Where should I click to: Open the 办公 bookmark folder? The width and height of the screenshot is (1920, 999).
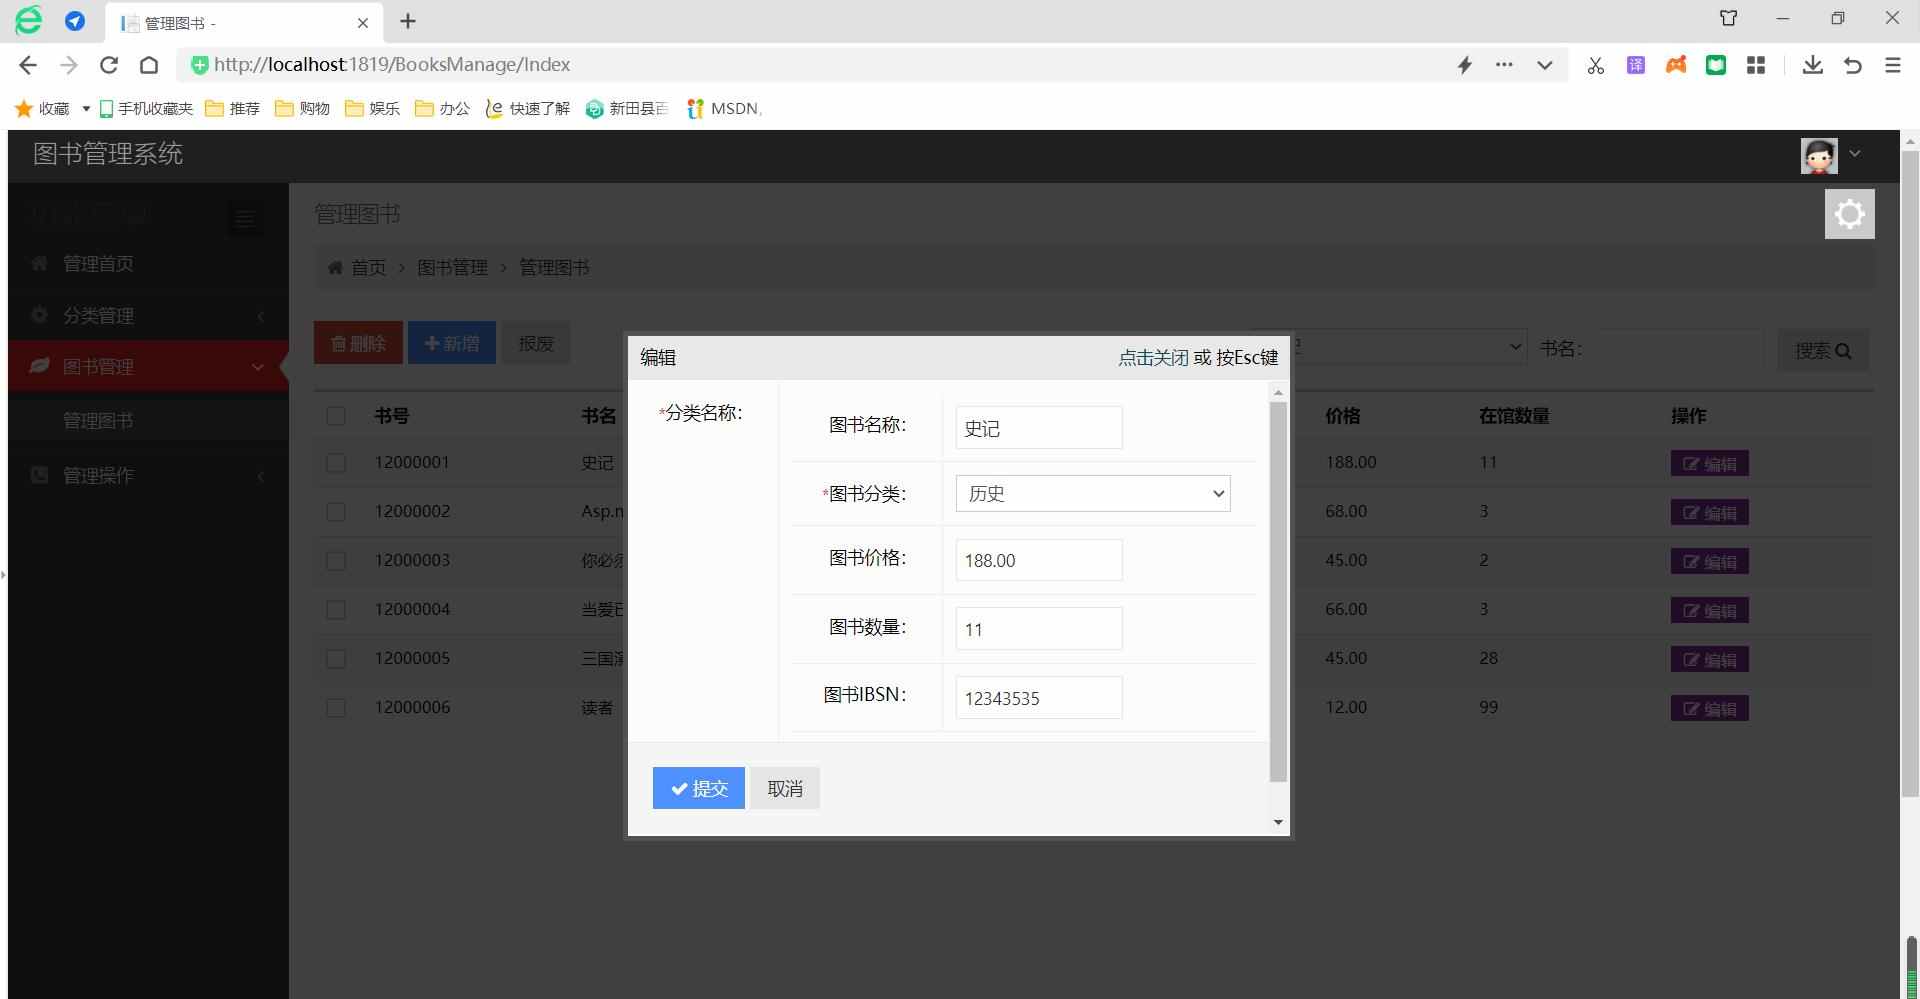(x=442, y=108)
